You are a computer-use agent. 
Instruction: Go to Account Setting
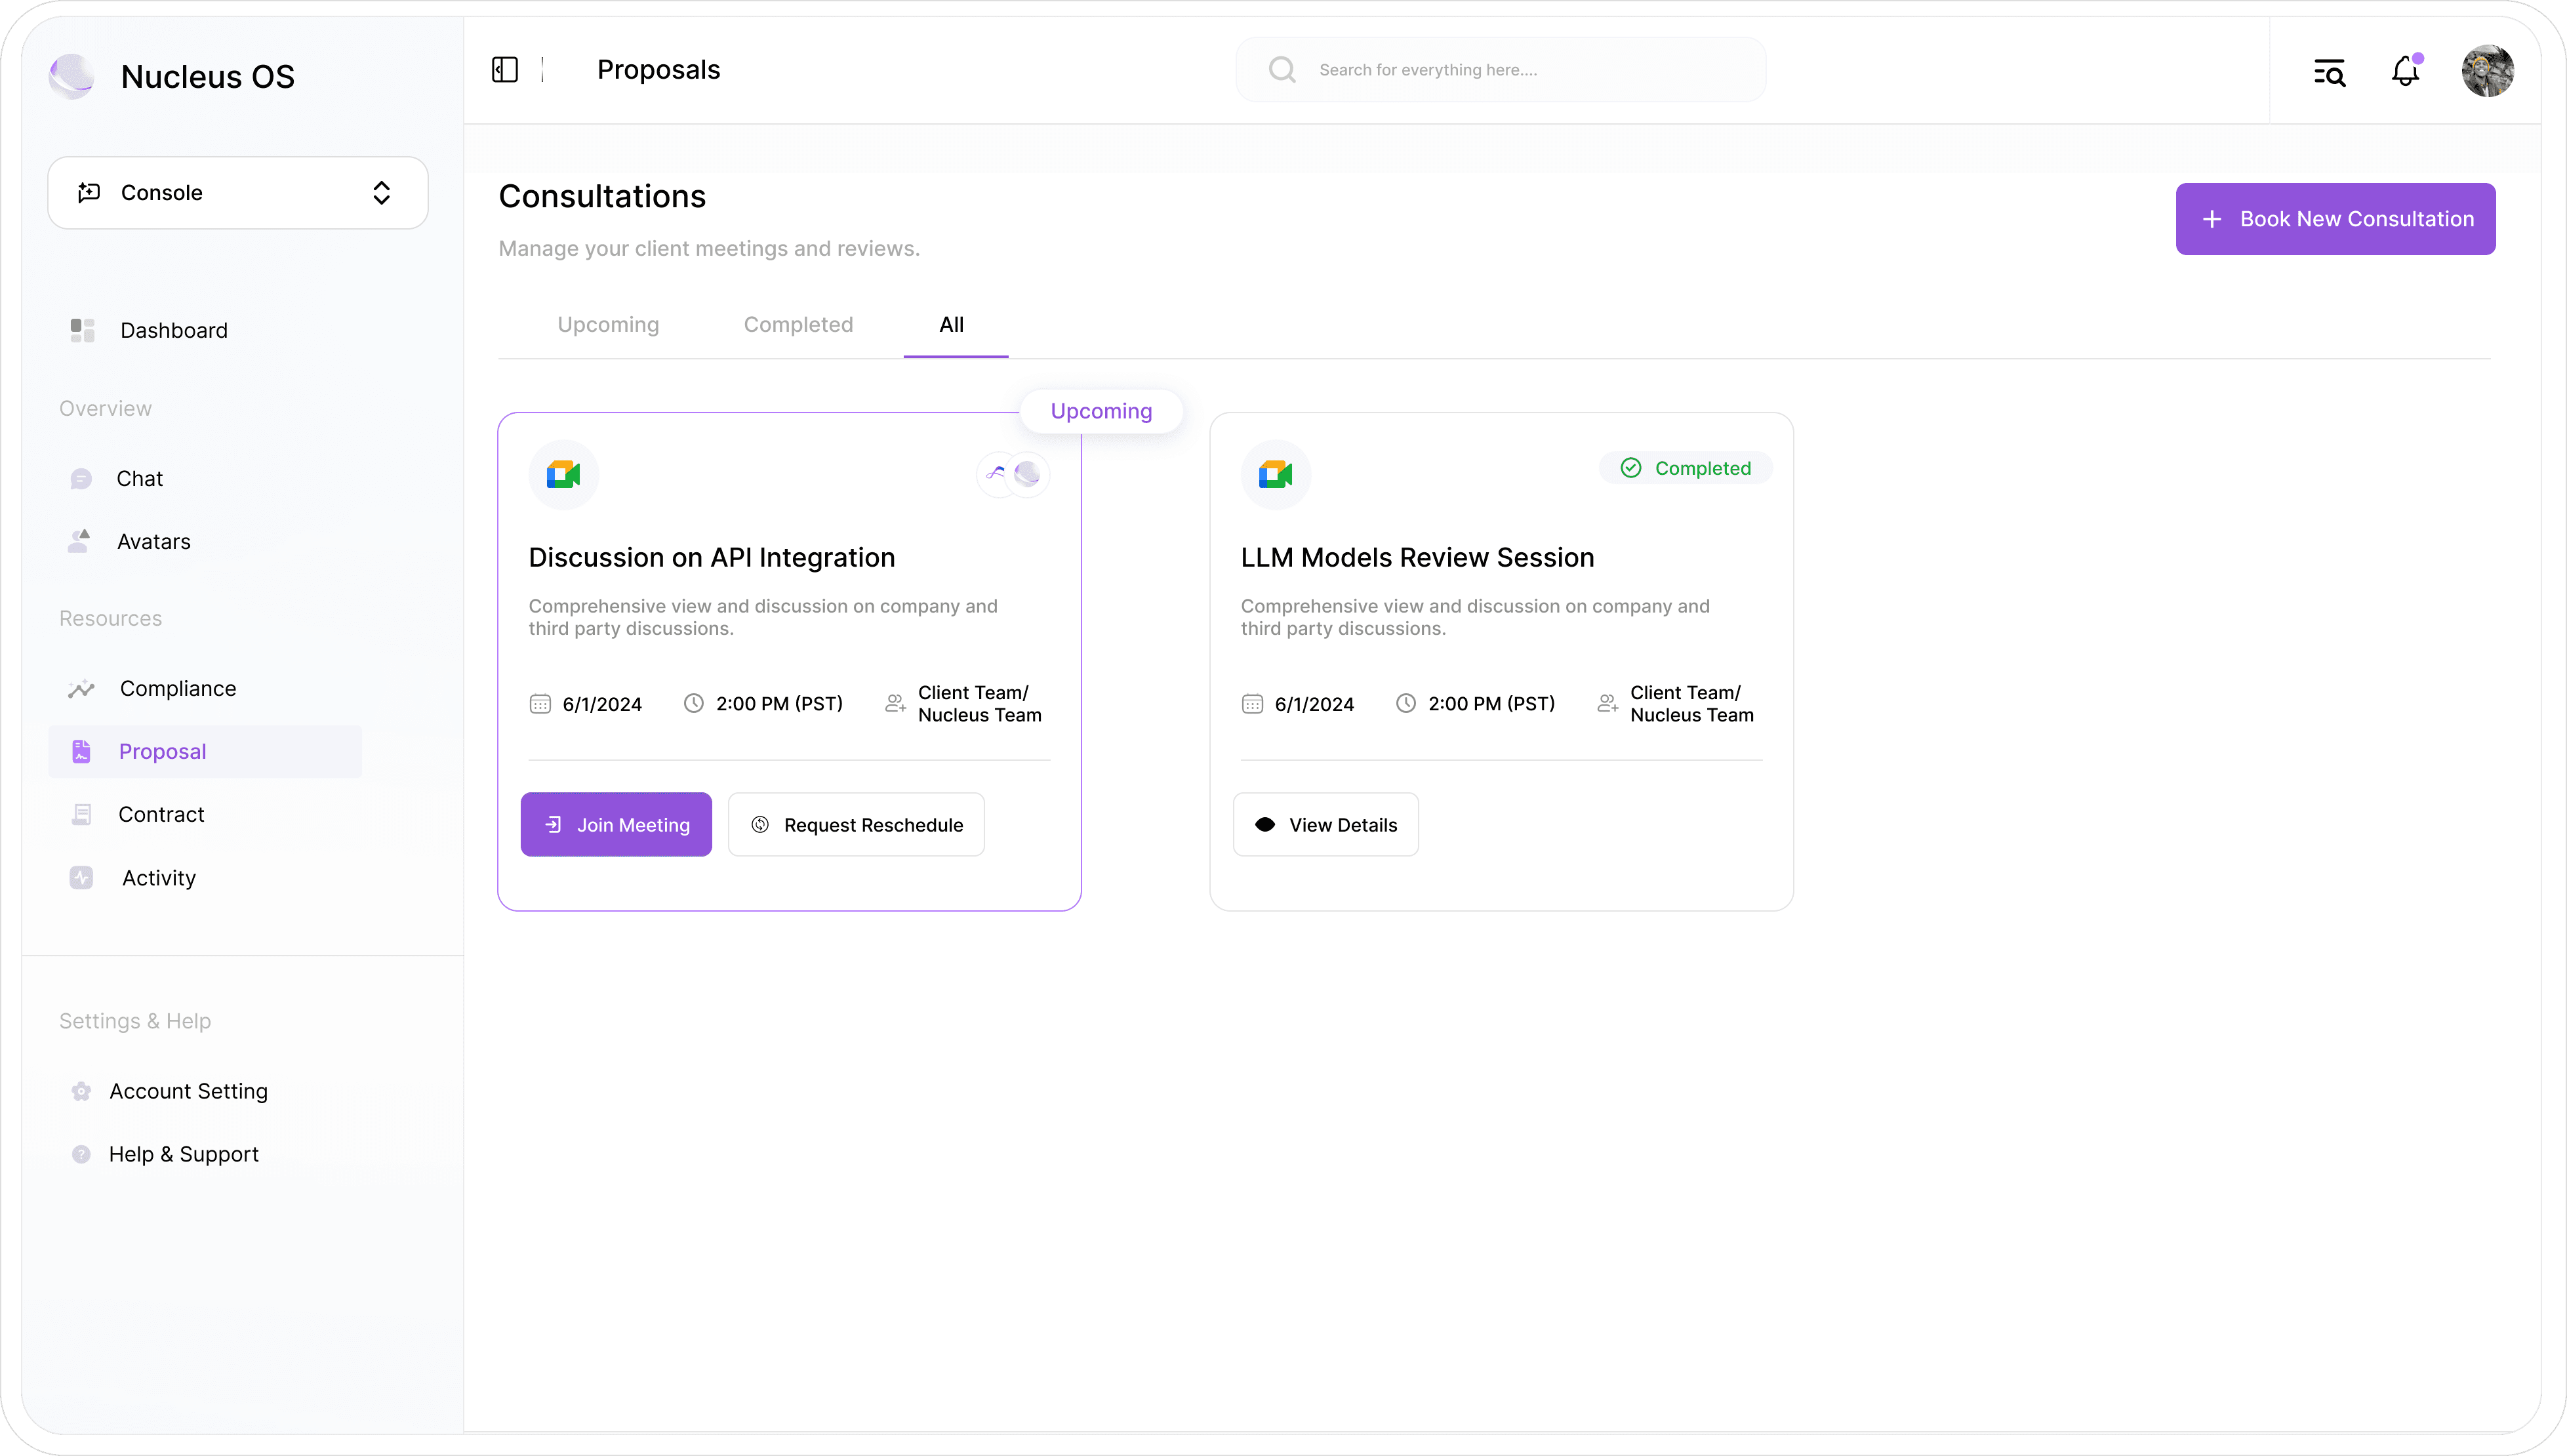pyautogui.click(x=188, y=1091)
